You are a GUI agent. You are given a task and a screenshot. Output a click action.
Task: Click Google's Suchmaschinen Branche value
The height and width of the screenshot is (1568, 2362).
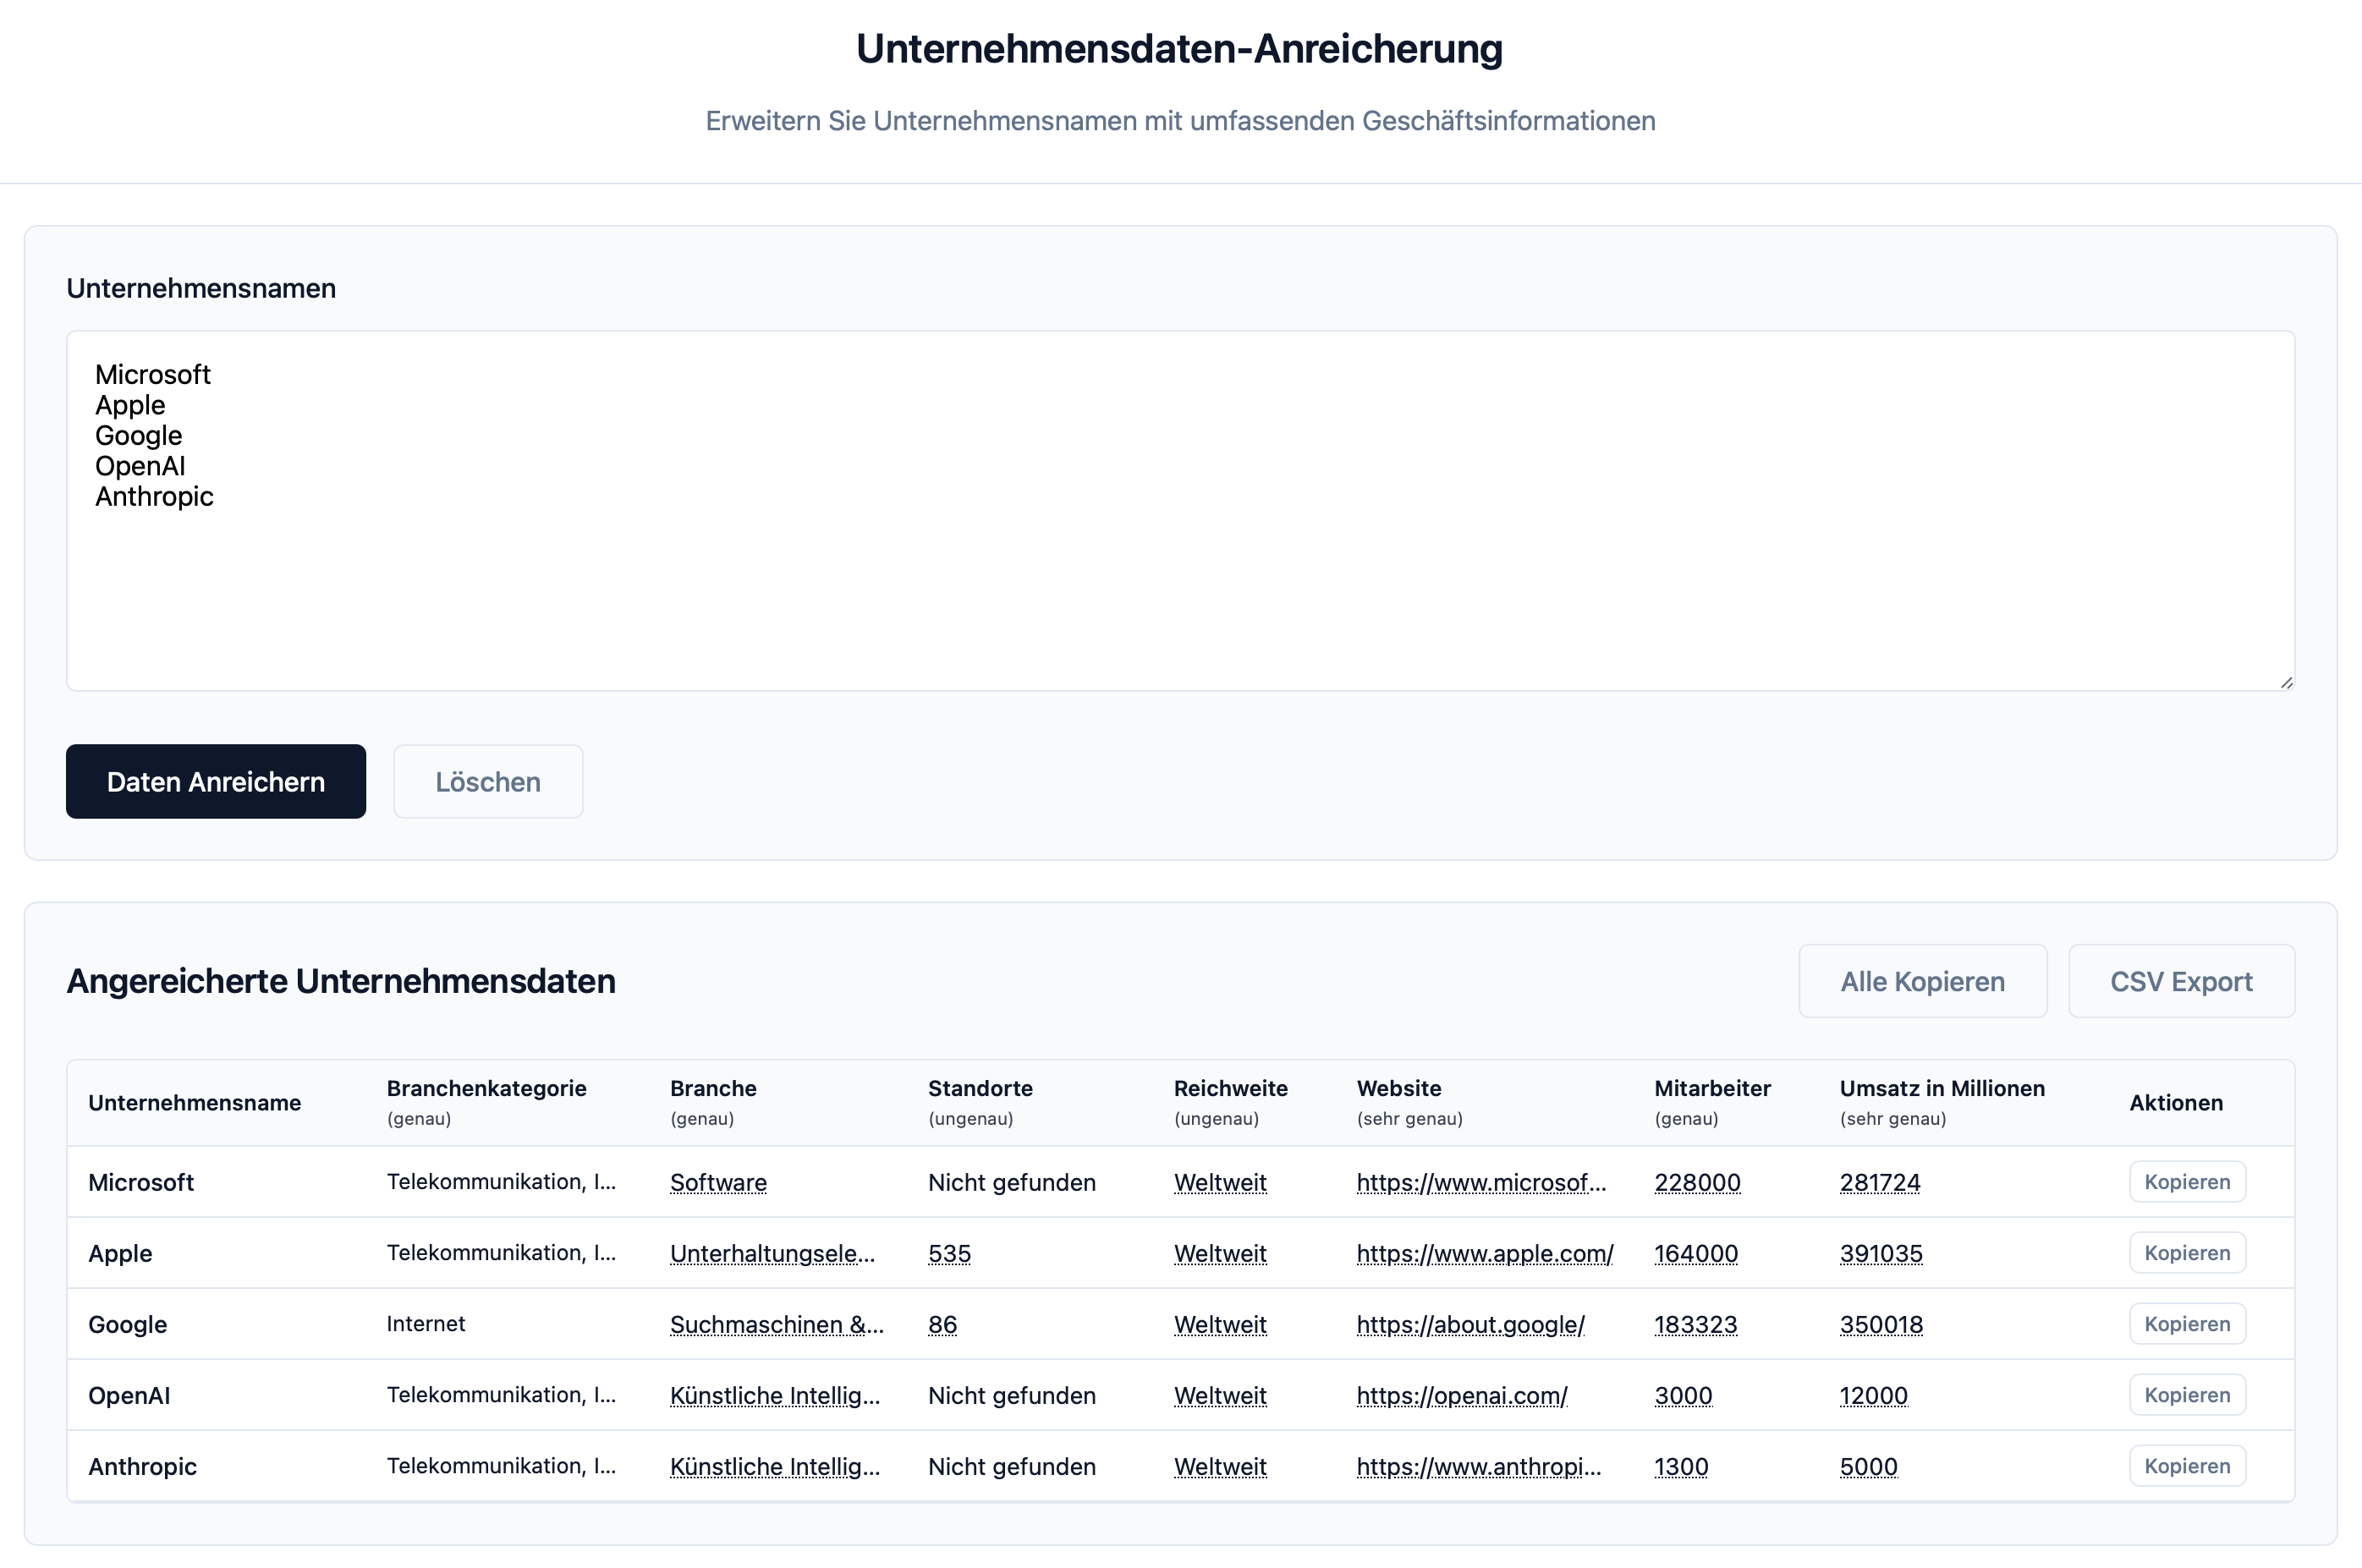point(776,1325)
